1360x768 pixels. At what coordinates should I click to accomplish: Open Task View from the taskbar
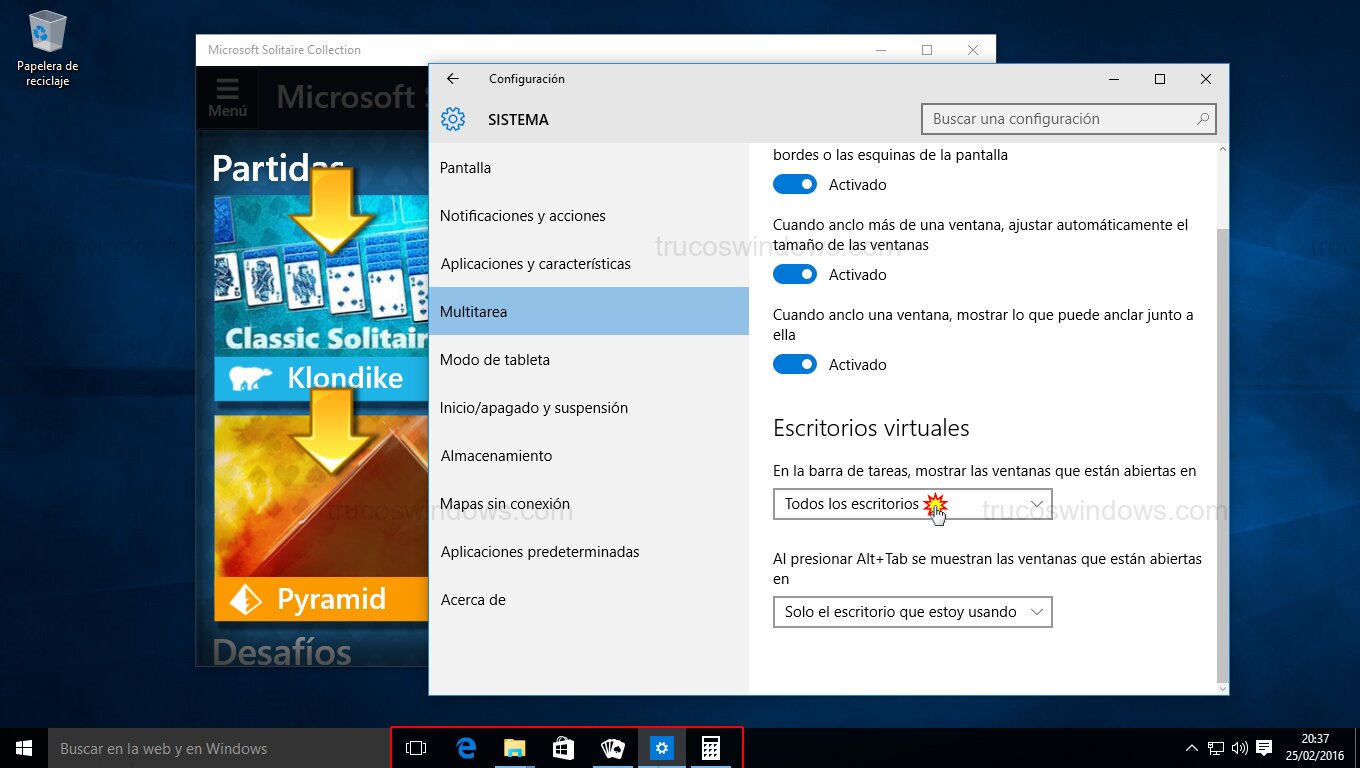click(416, 748)
